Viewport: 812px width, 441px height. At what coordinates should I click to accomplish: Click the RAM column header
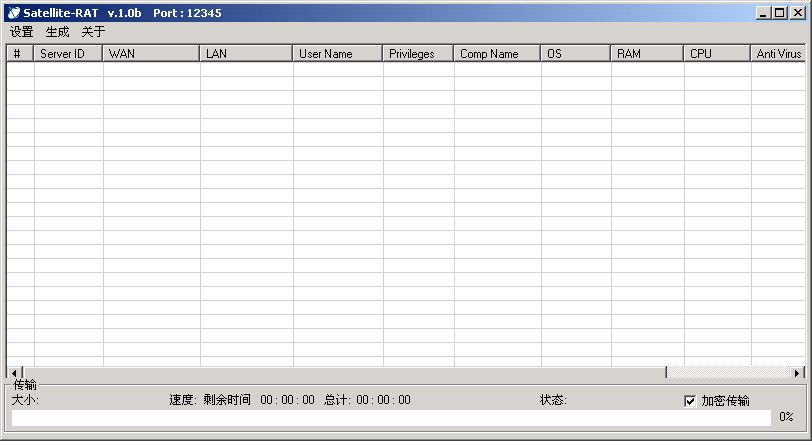[647, 54]
